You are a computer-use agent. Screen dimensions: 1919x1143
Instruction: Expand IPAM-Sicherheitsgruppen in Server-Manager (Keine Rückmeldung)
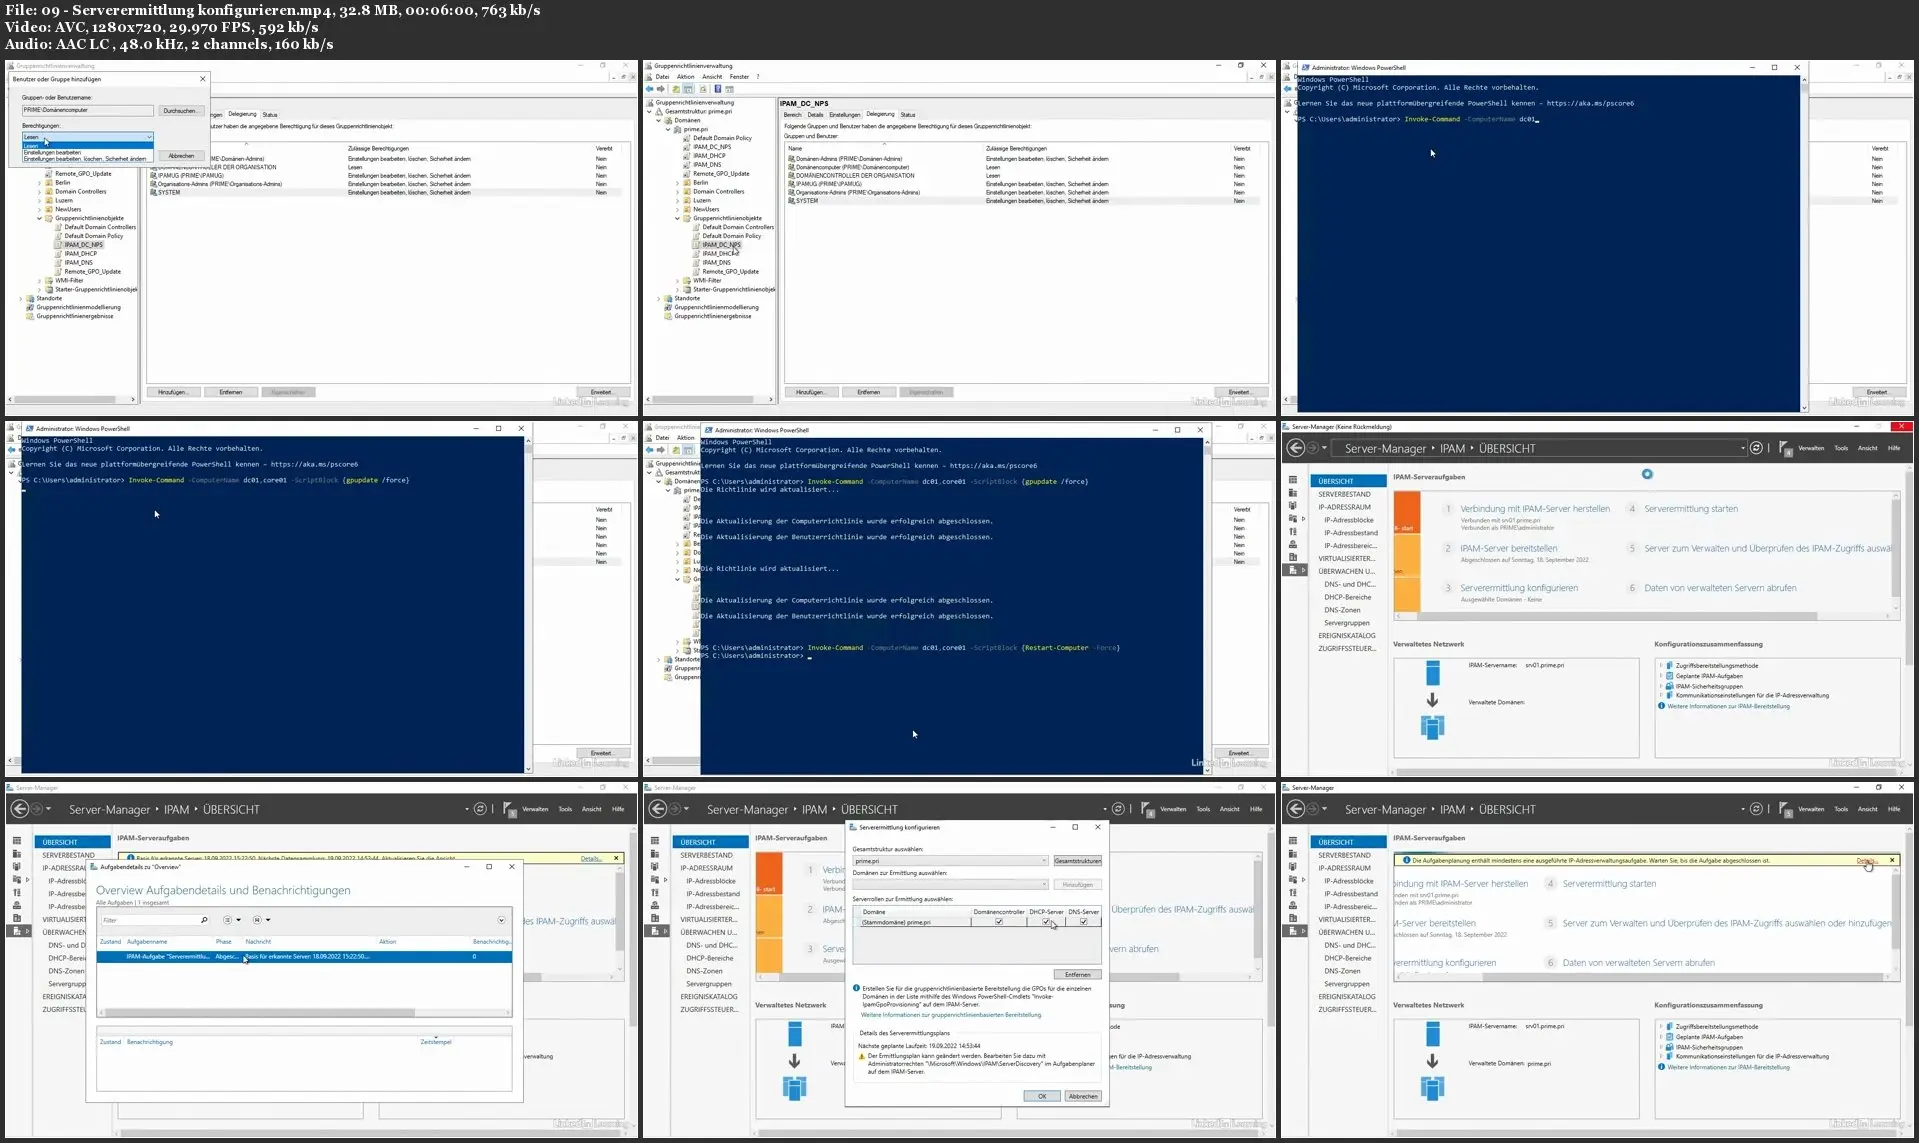[1661, 685]
